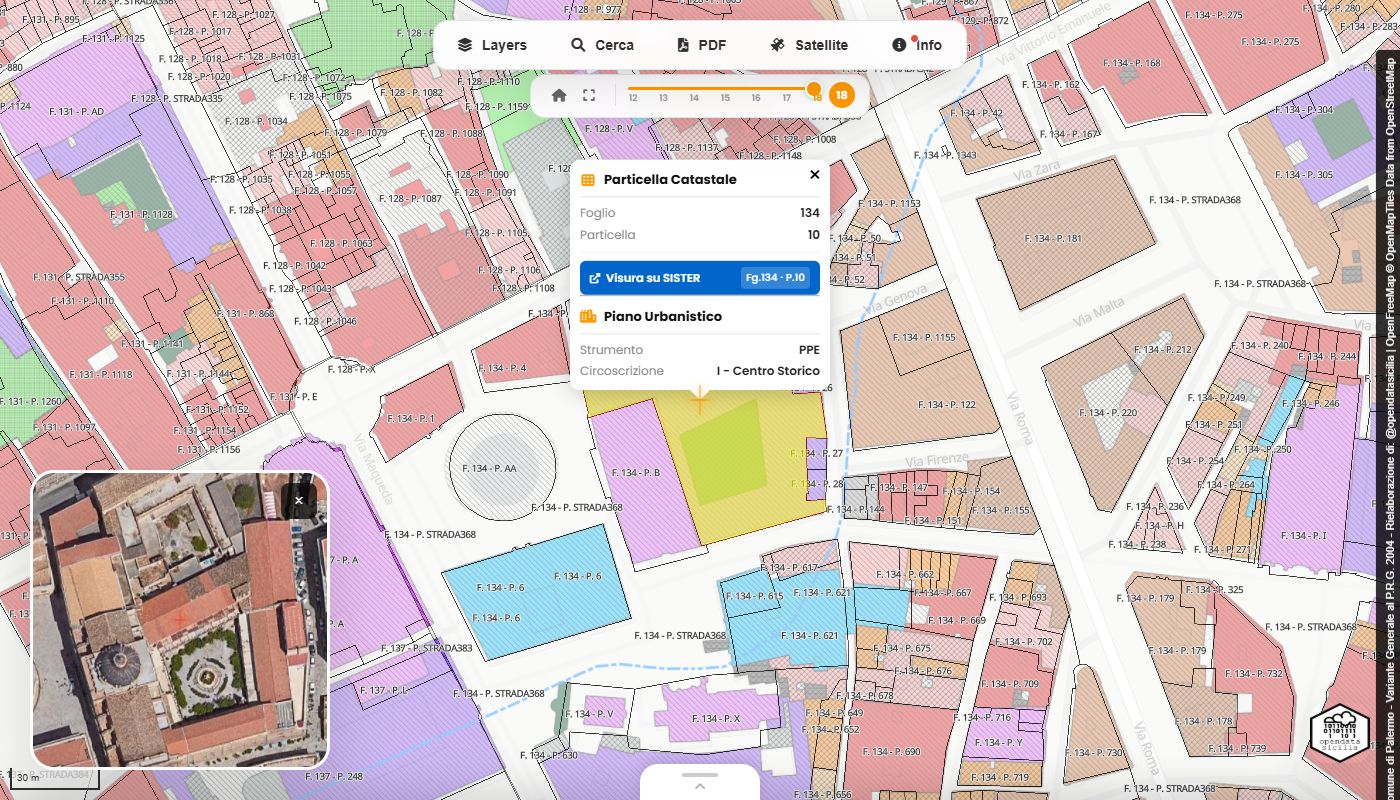1400x800 pixels.
Task: Click the Via Malta street label
Action: [x=1099, y=313]
